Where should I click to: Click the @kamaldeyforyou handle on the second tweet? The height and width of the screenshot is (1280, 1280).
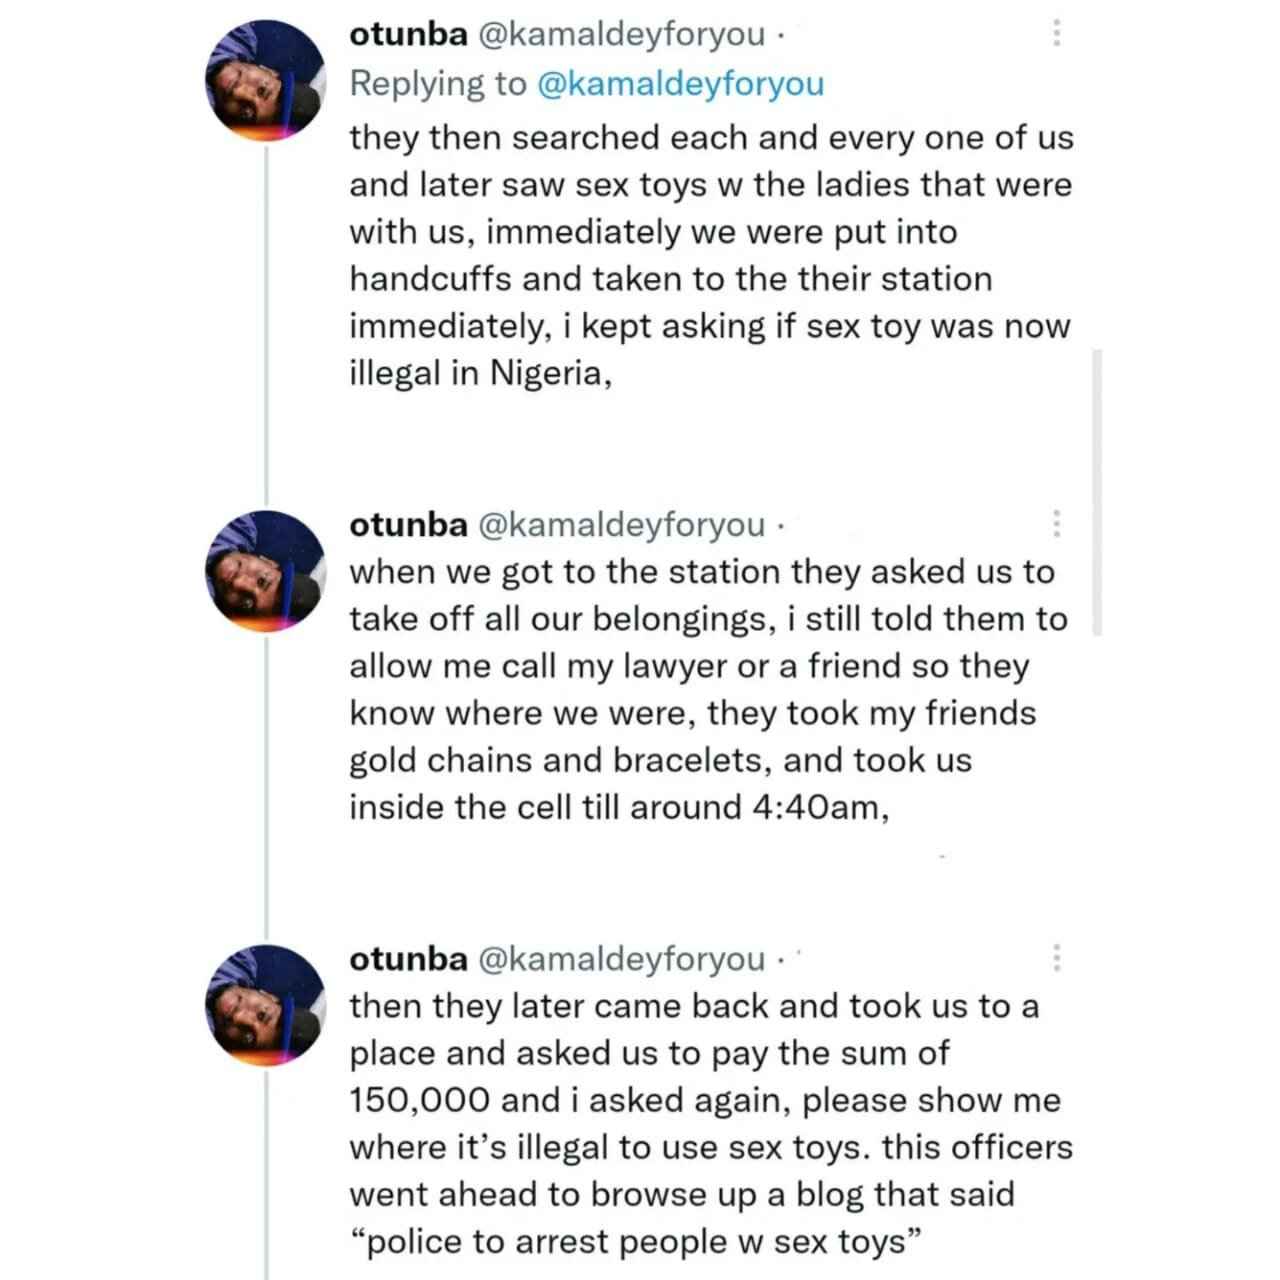[623, 525]
